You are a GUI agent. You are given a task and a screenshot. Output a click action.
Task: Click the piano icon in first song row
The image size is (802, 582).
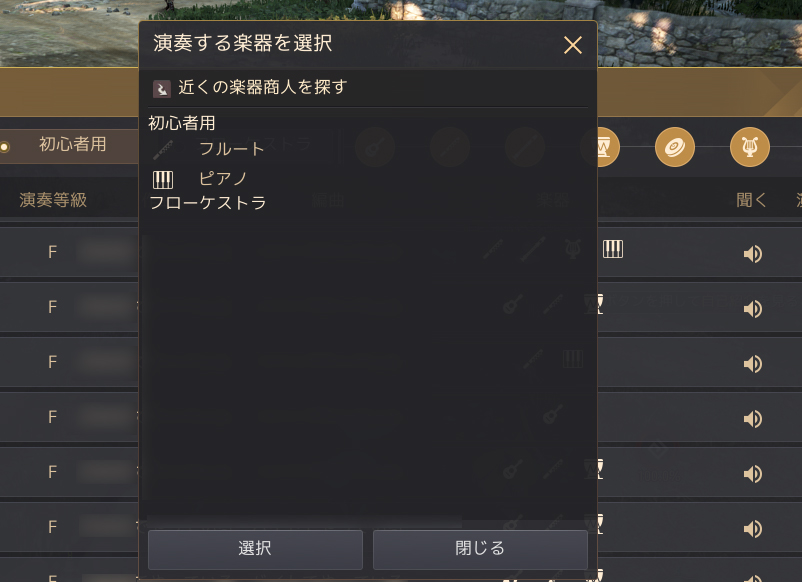[x=612, y=249]
